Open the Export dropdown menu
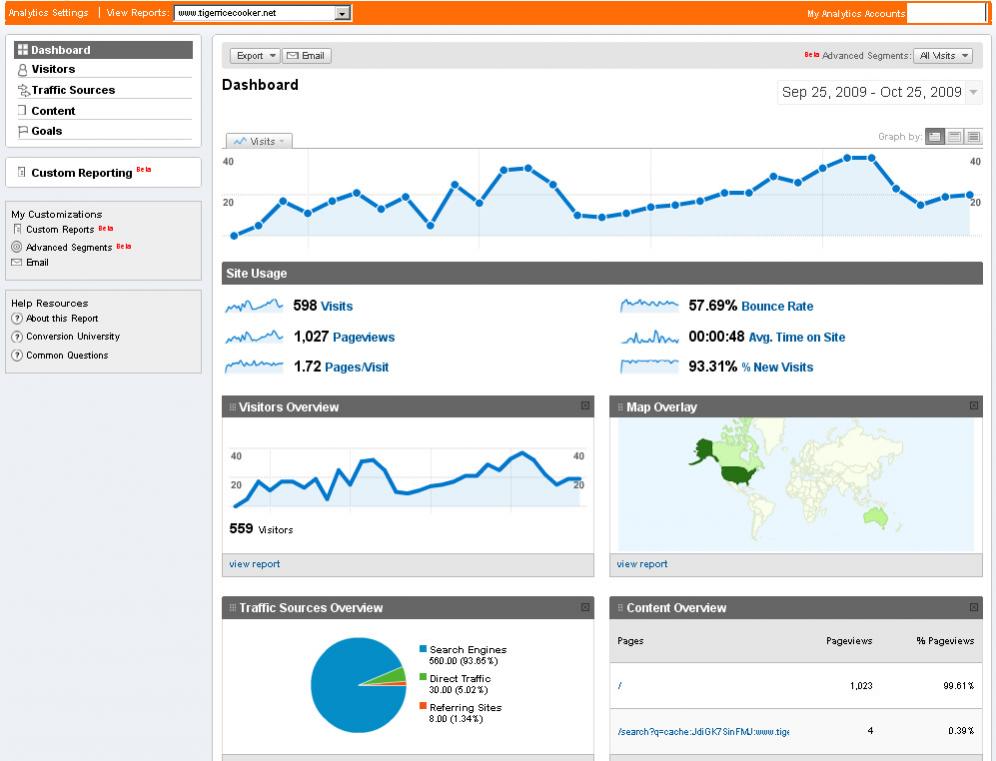The image size is (996, 761). click(x=254, y=56)
